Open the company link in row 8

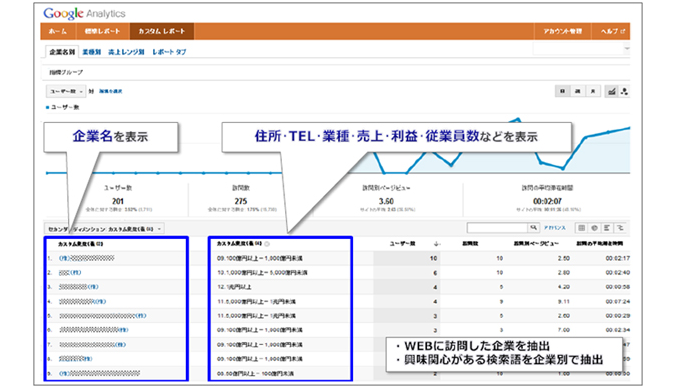(76, 359)
